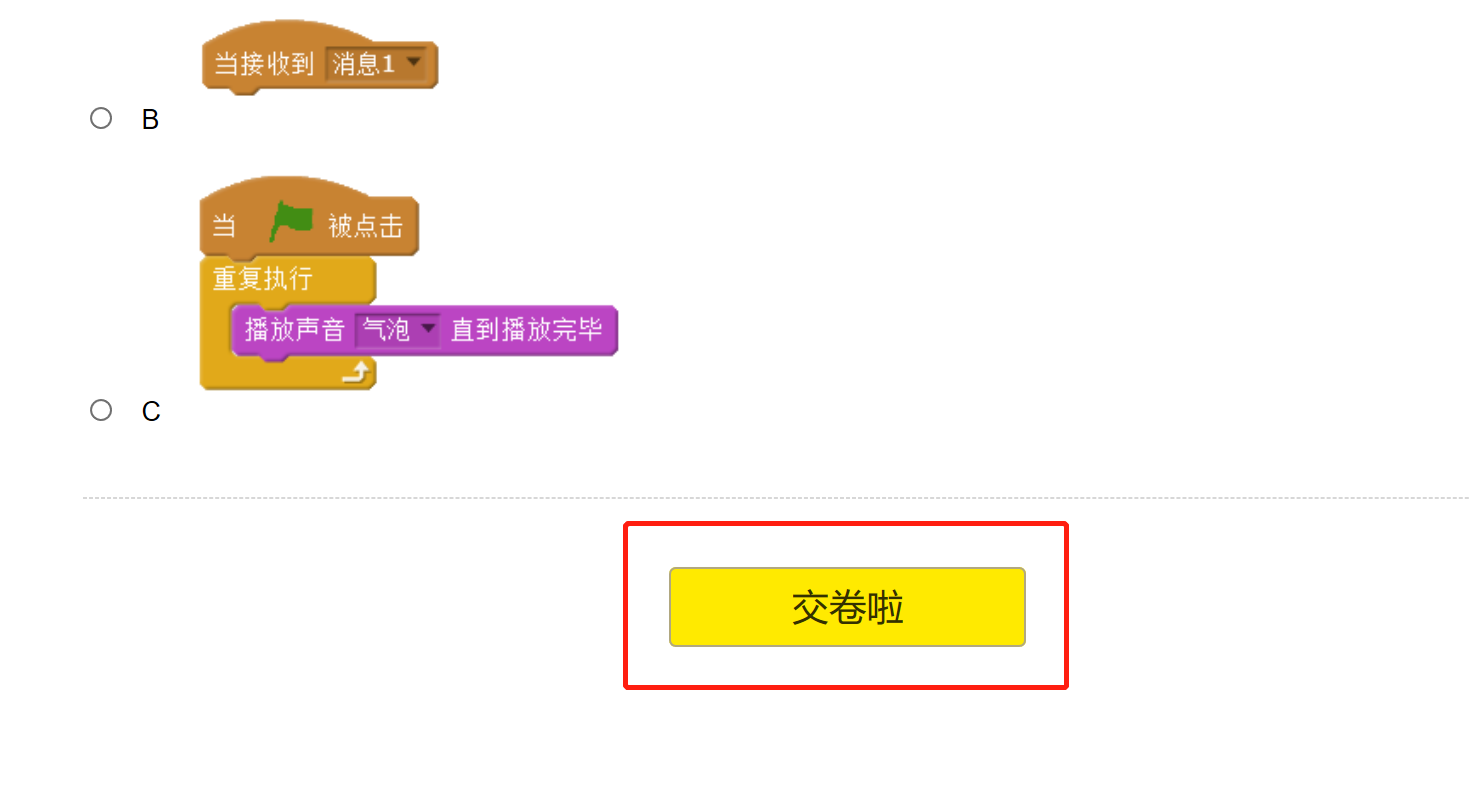The width and height of the screenshot is (1470, 787).
Task: Click the 被点击 text beside flag
Action: [365, 226]
